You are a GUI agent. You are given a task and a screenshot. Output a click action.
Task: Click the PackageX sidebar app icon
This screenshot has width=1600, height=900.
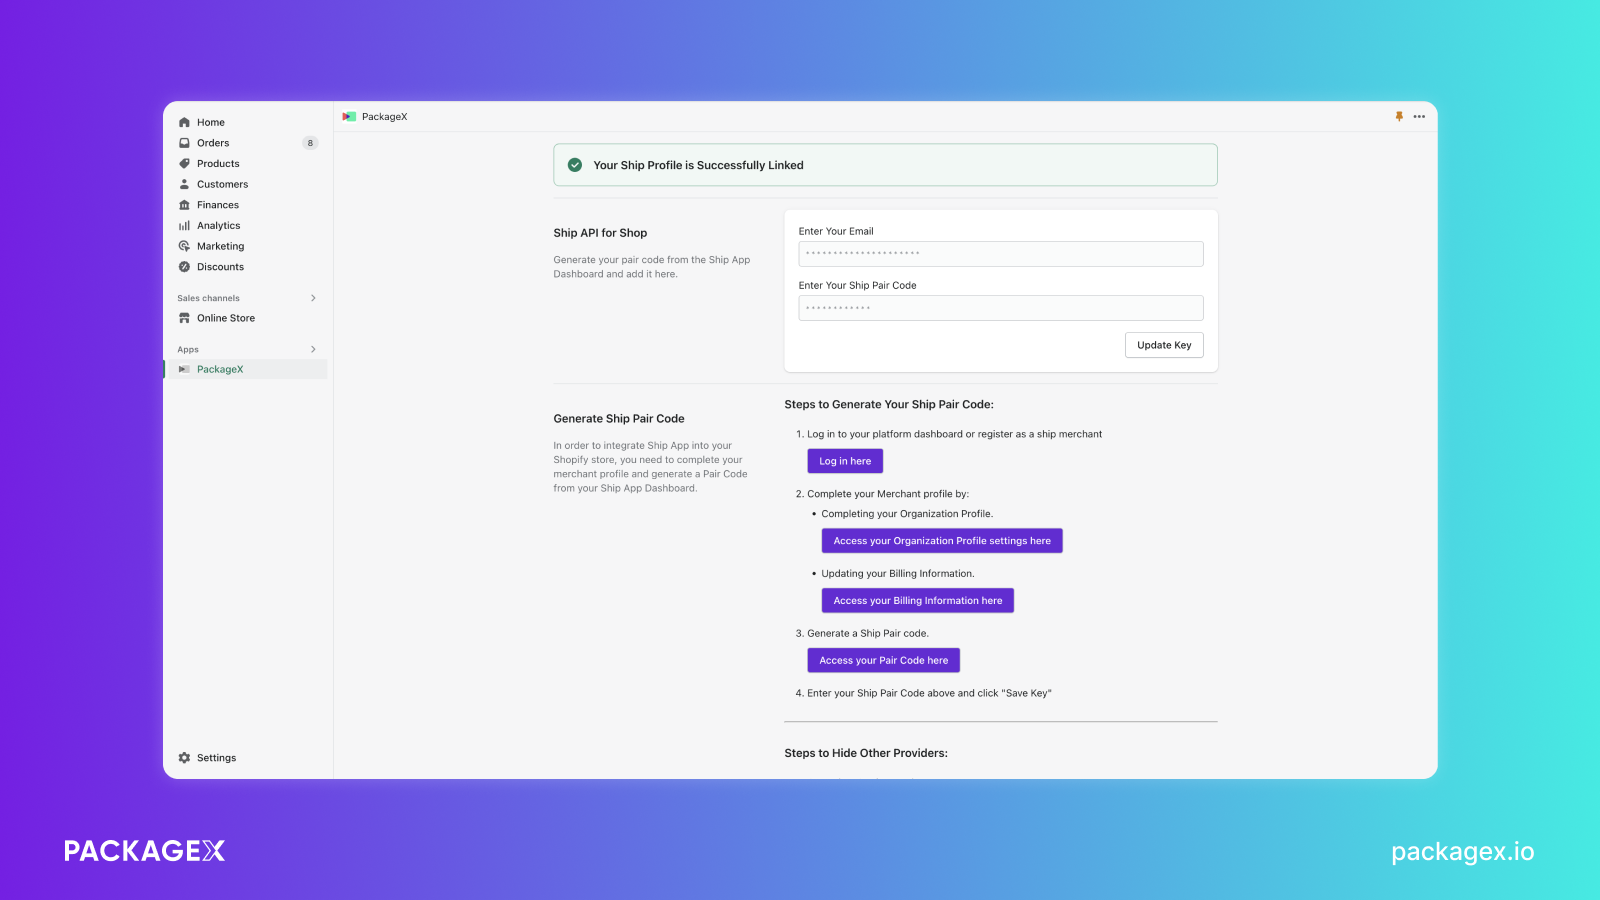tap(184, 369)
